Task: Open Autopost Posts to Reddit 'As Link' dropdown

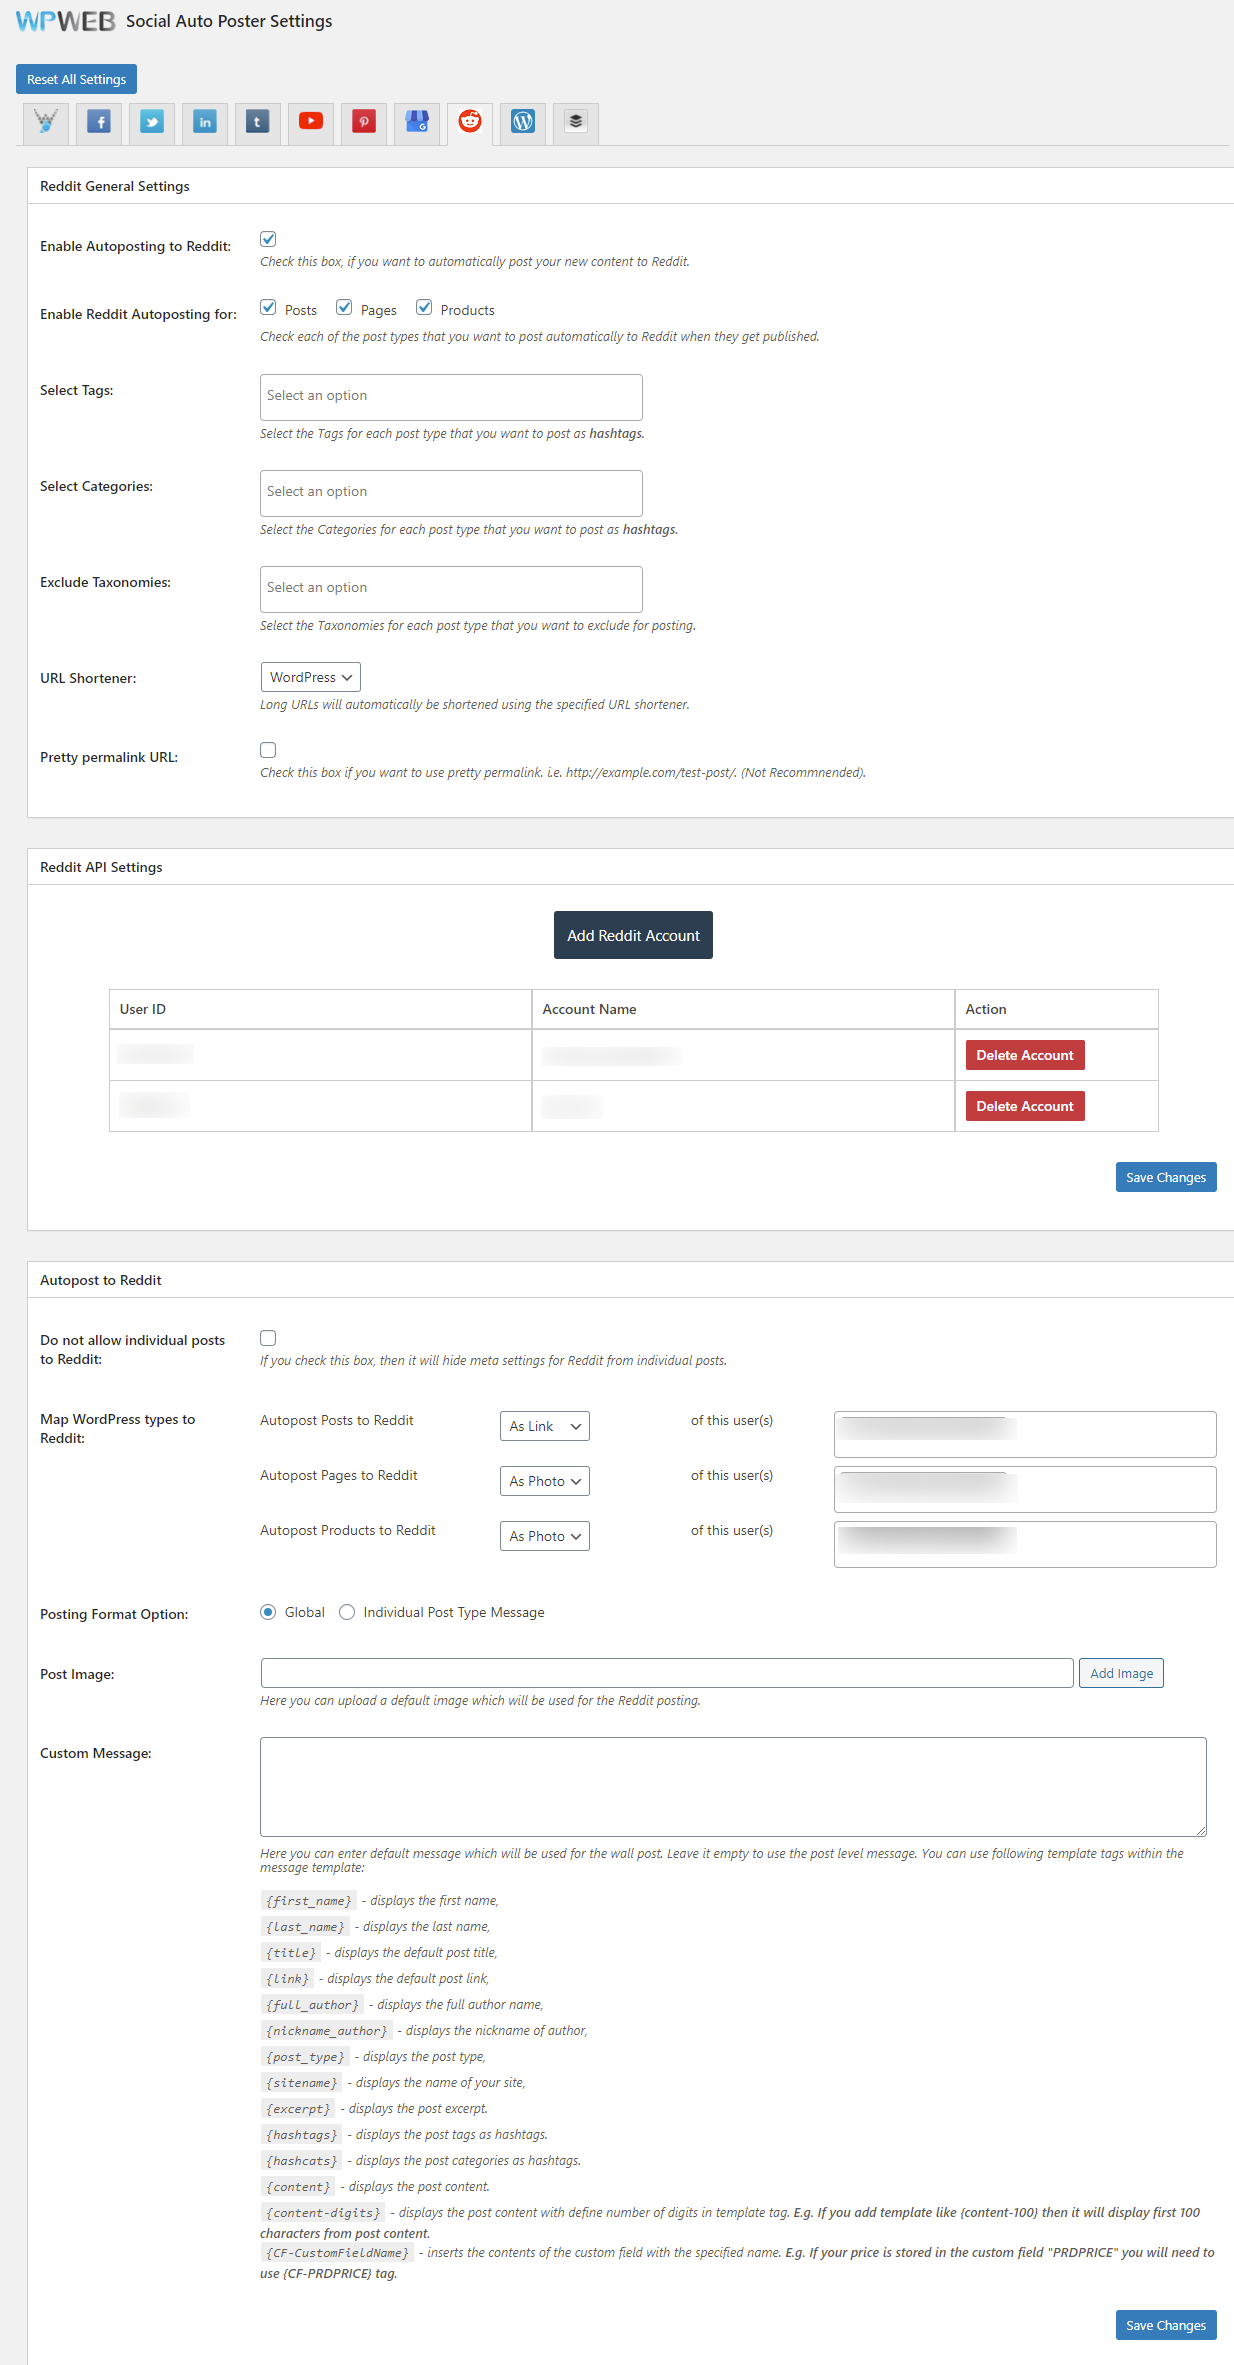Action: click(x=545, y=1426)
